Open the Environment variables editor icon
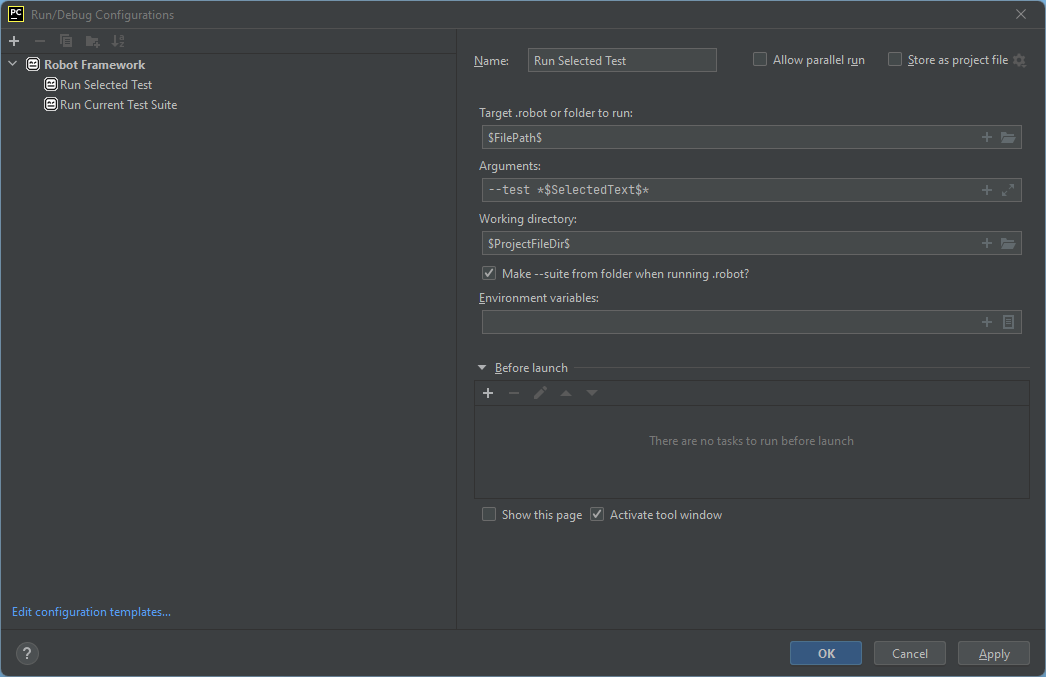Image resolution: width=1046 pixels, height=677 pixels. pyautogui.click(x=1008, y=322)
